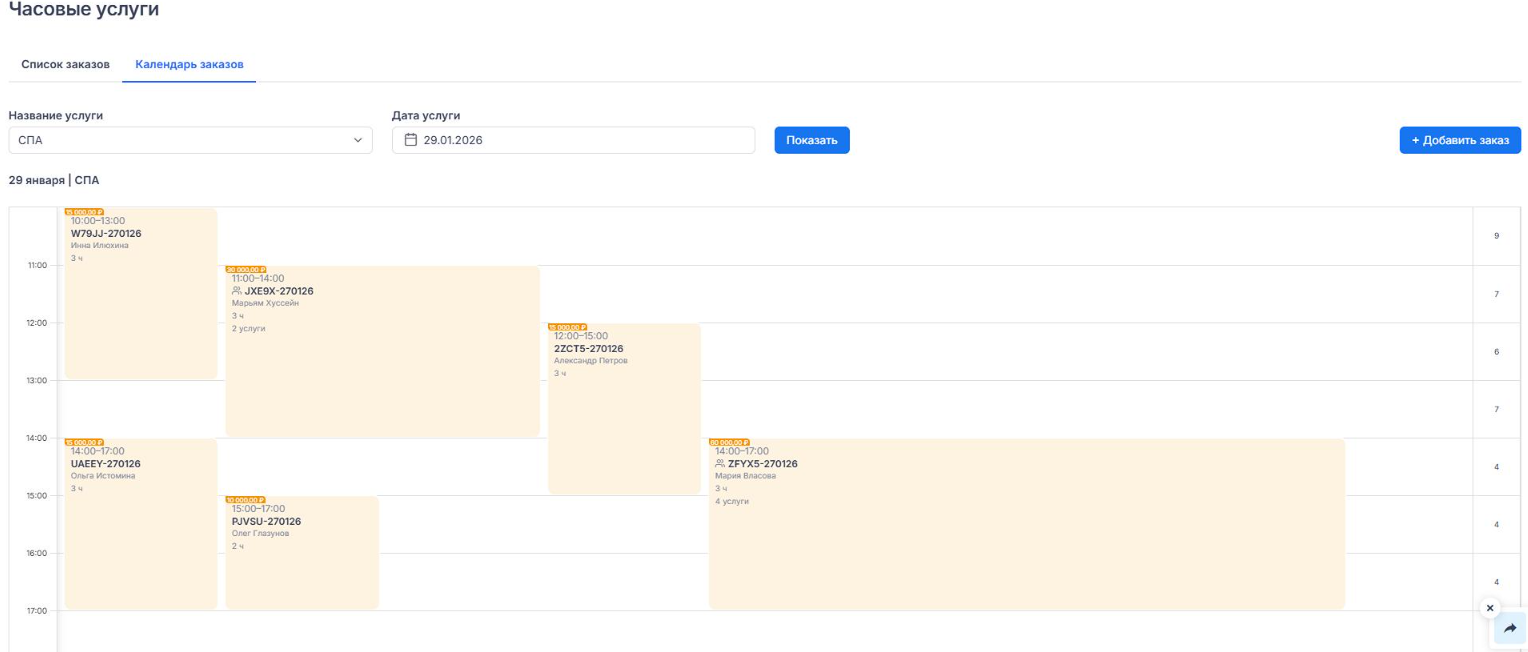This screenshot has width=1528, height=652.
Task: Focus the date field showing 29.01.2026
Action: pyautogui.click(x=580, y=140)
